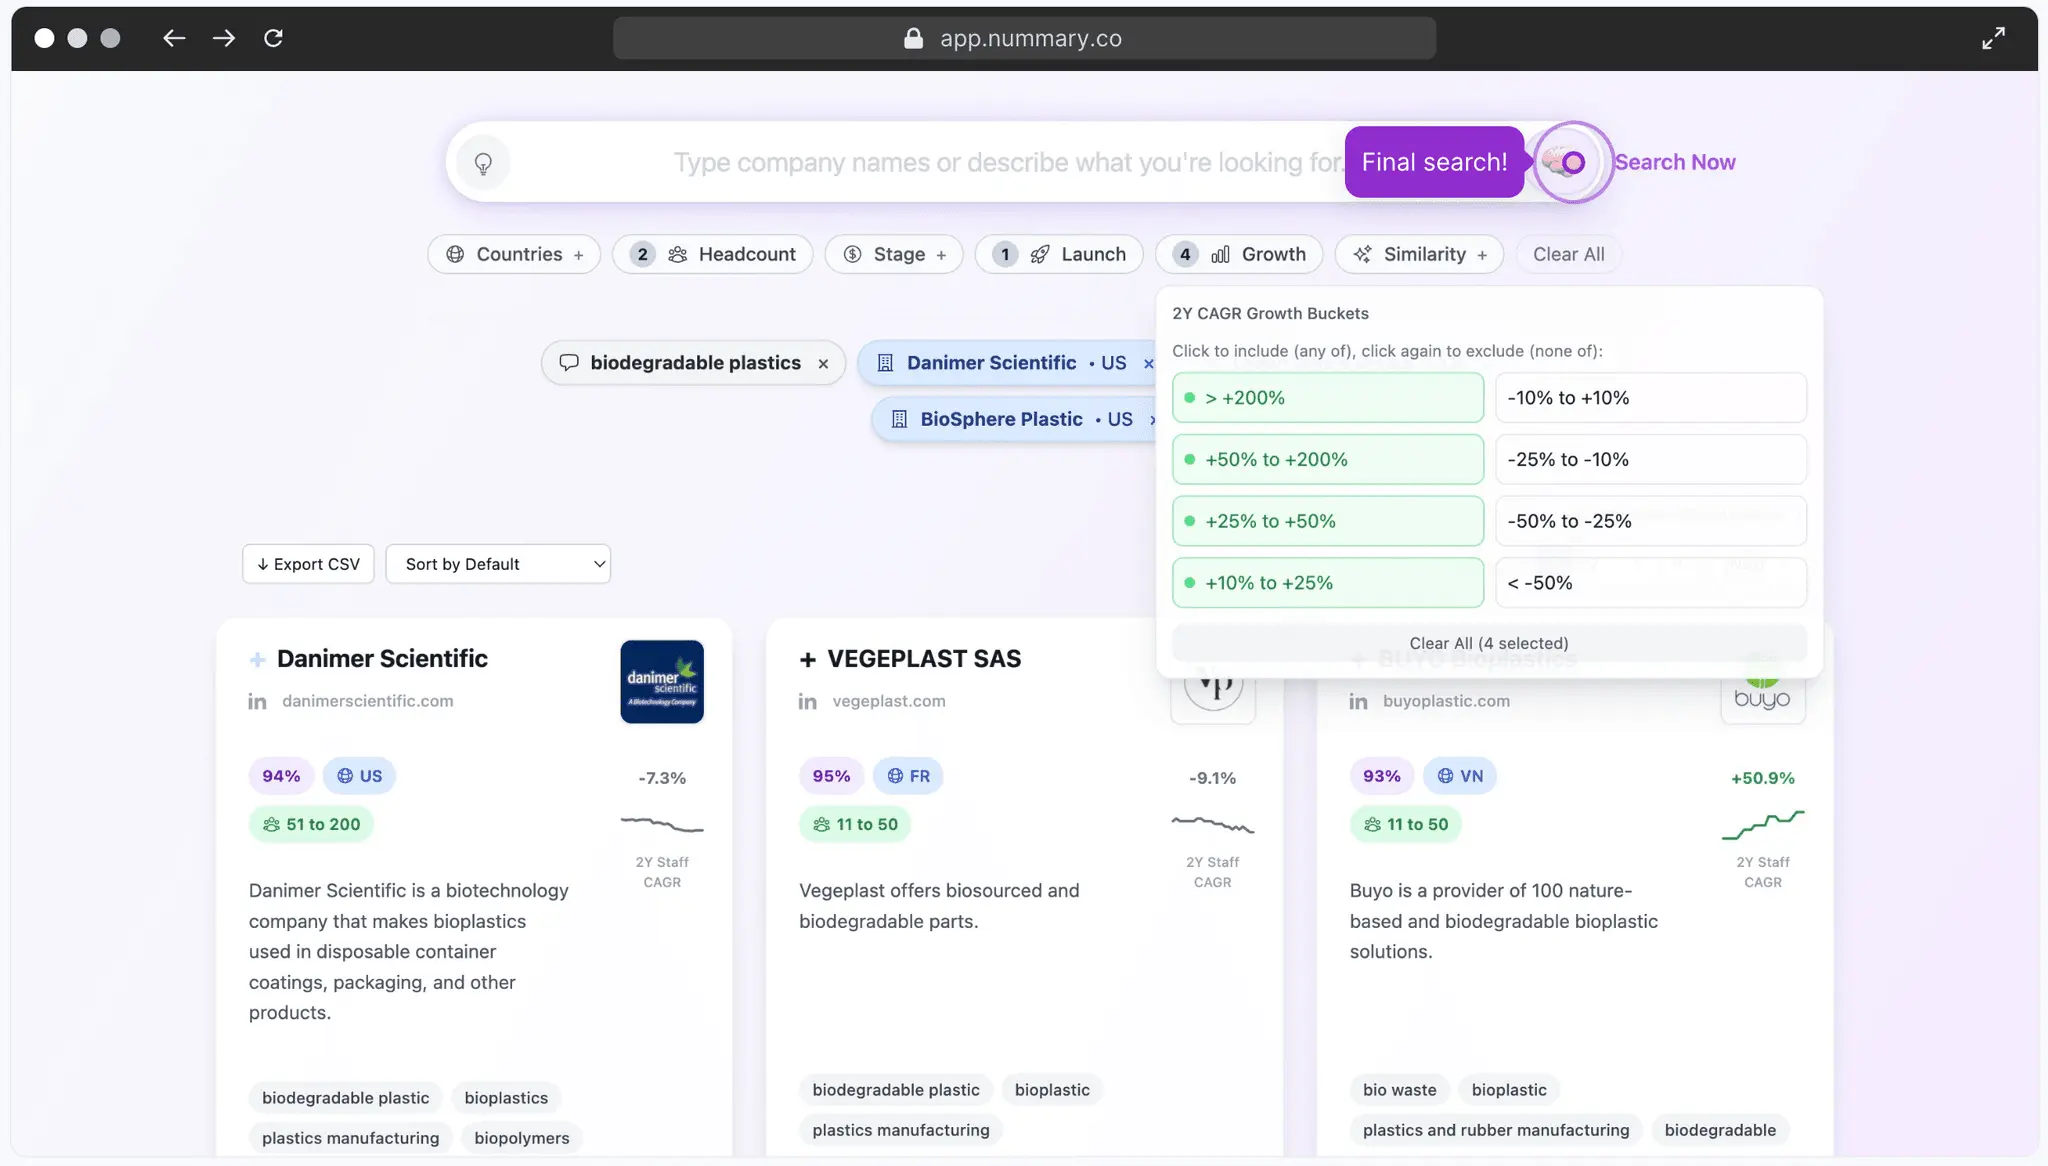Click the bioplastics tag on Danimer card
The image size is (2048, 1166).
[x=506, y=1098]
